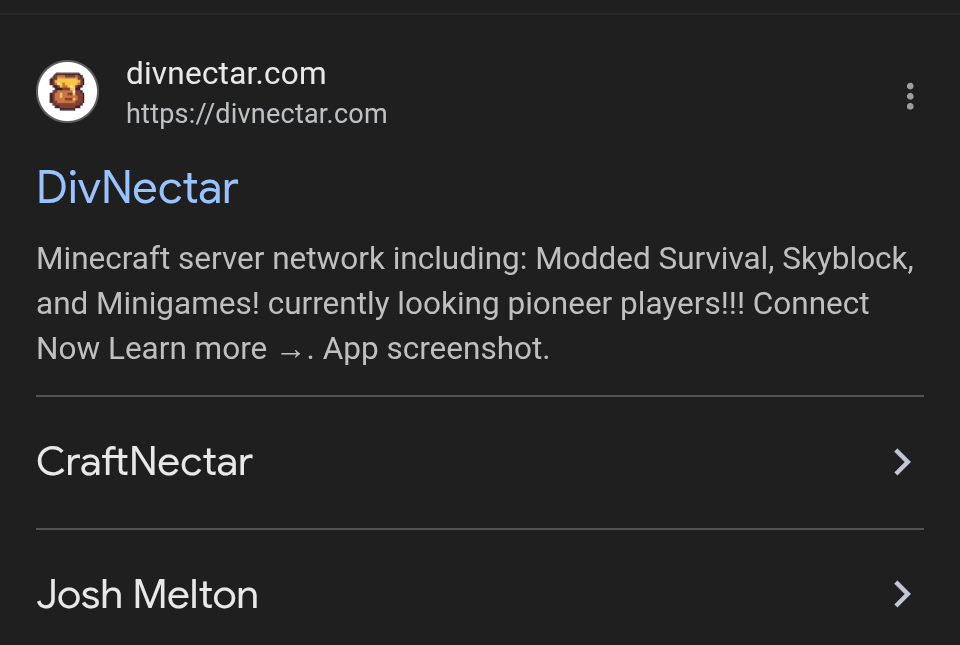Open the Josh Melton sitelink
The image size is (960, 645).
tap(148, 595)
